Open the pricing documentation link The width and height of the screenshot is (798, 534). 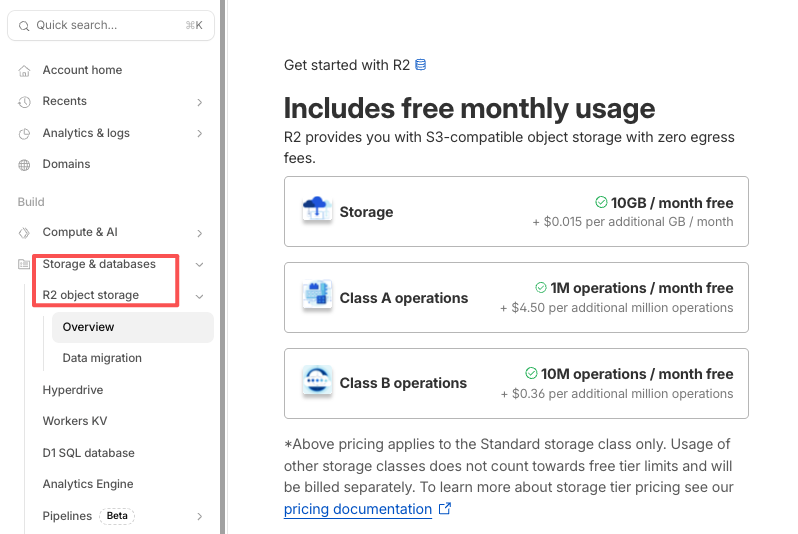358,509
